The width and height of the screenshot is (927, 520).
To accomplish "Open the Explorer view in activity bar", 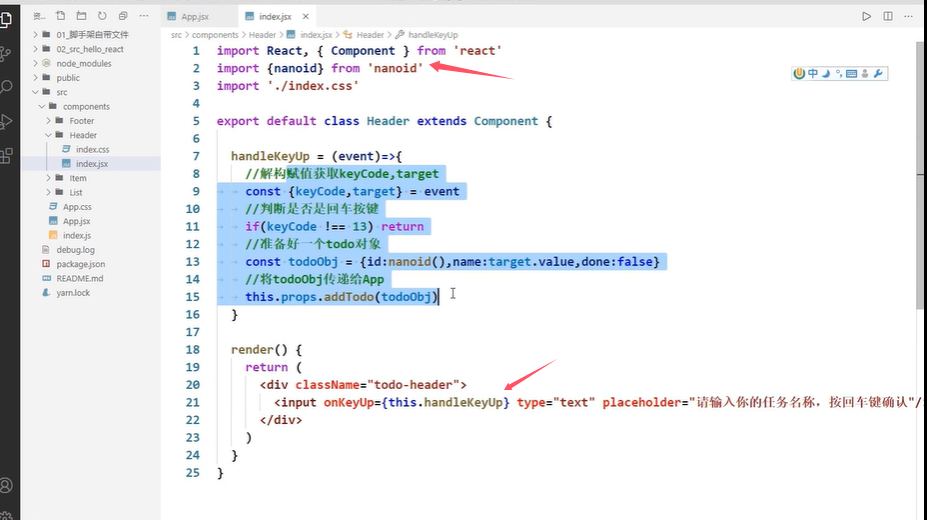I will tap(7, 20).
